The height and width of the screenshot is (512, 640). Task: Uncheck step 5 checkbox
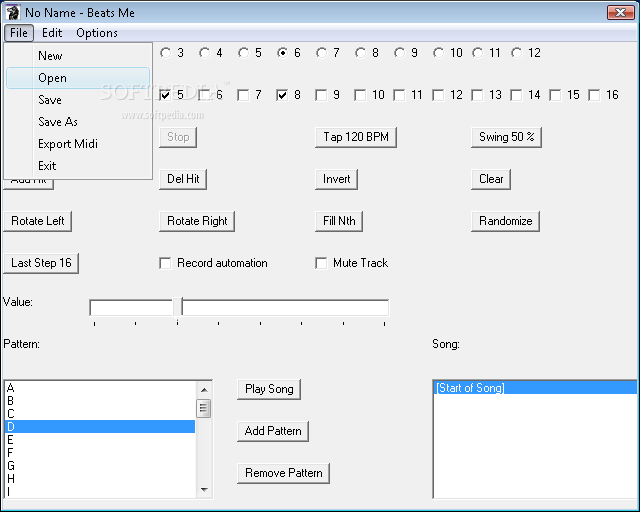tap(165, 96)
